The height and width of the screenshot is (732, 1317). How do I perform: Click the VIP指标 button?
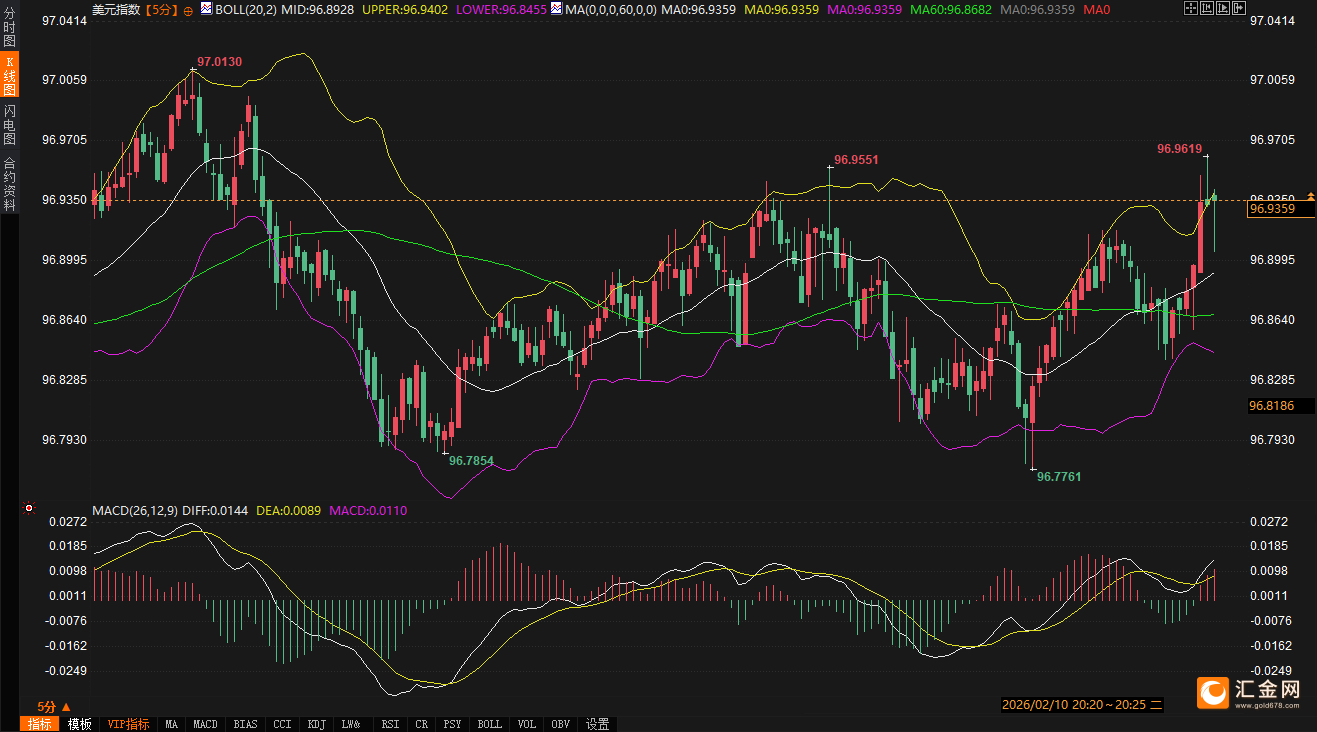click(x=128, y=724)
